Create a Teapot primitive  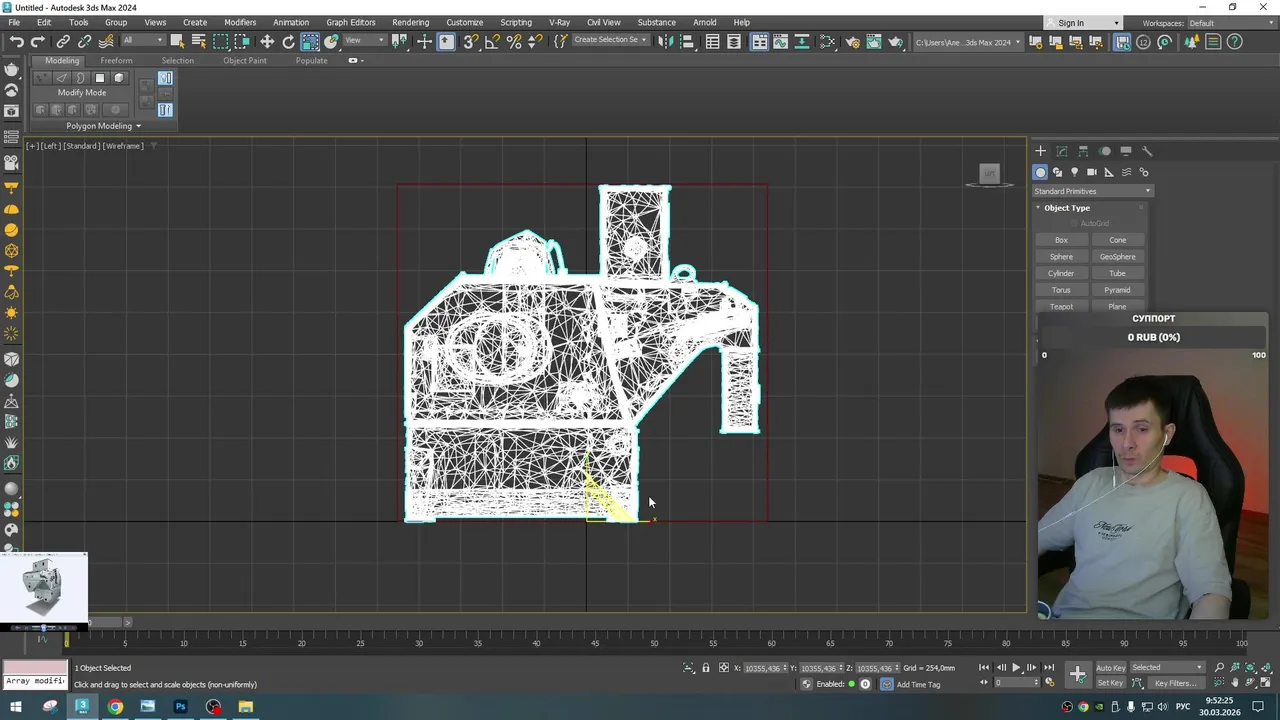tap(1061, 307)
